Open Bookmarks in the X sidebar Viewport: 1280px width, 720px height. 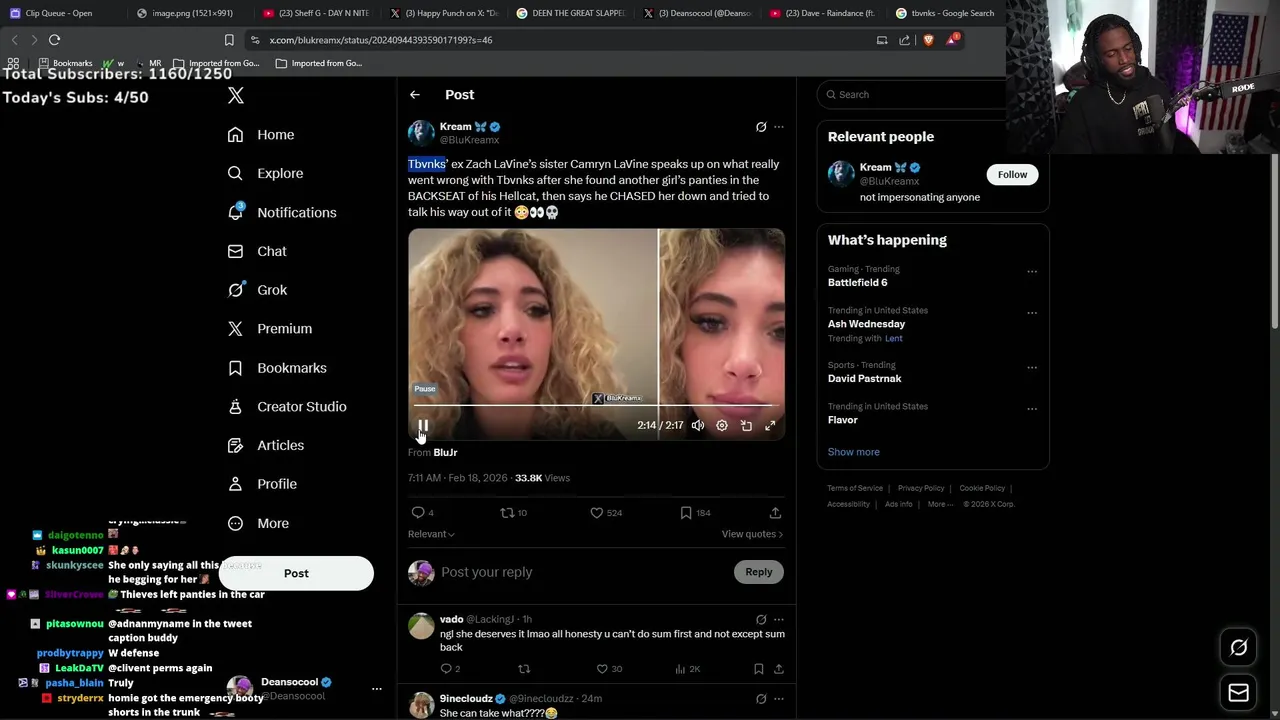(277, 368)
